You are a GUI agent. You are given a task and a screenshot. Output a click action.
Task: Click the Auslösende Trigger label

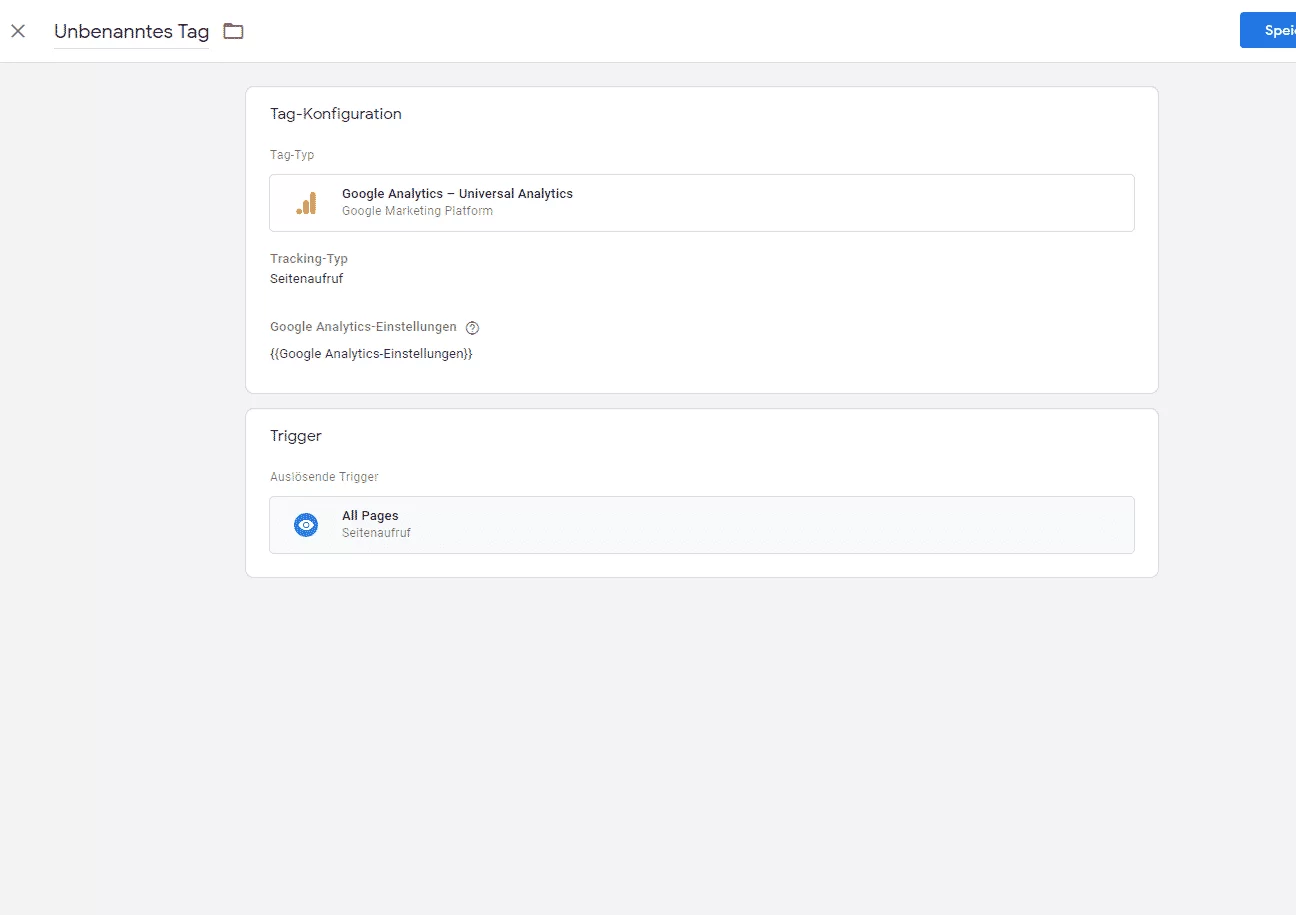tap(324, 477)
